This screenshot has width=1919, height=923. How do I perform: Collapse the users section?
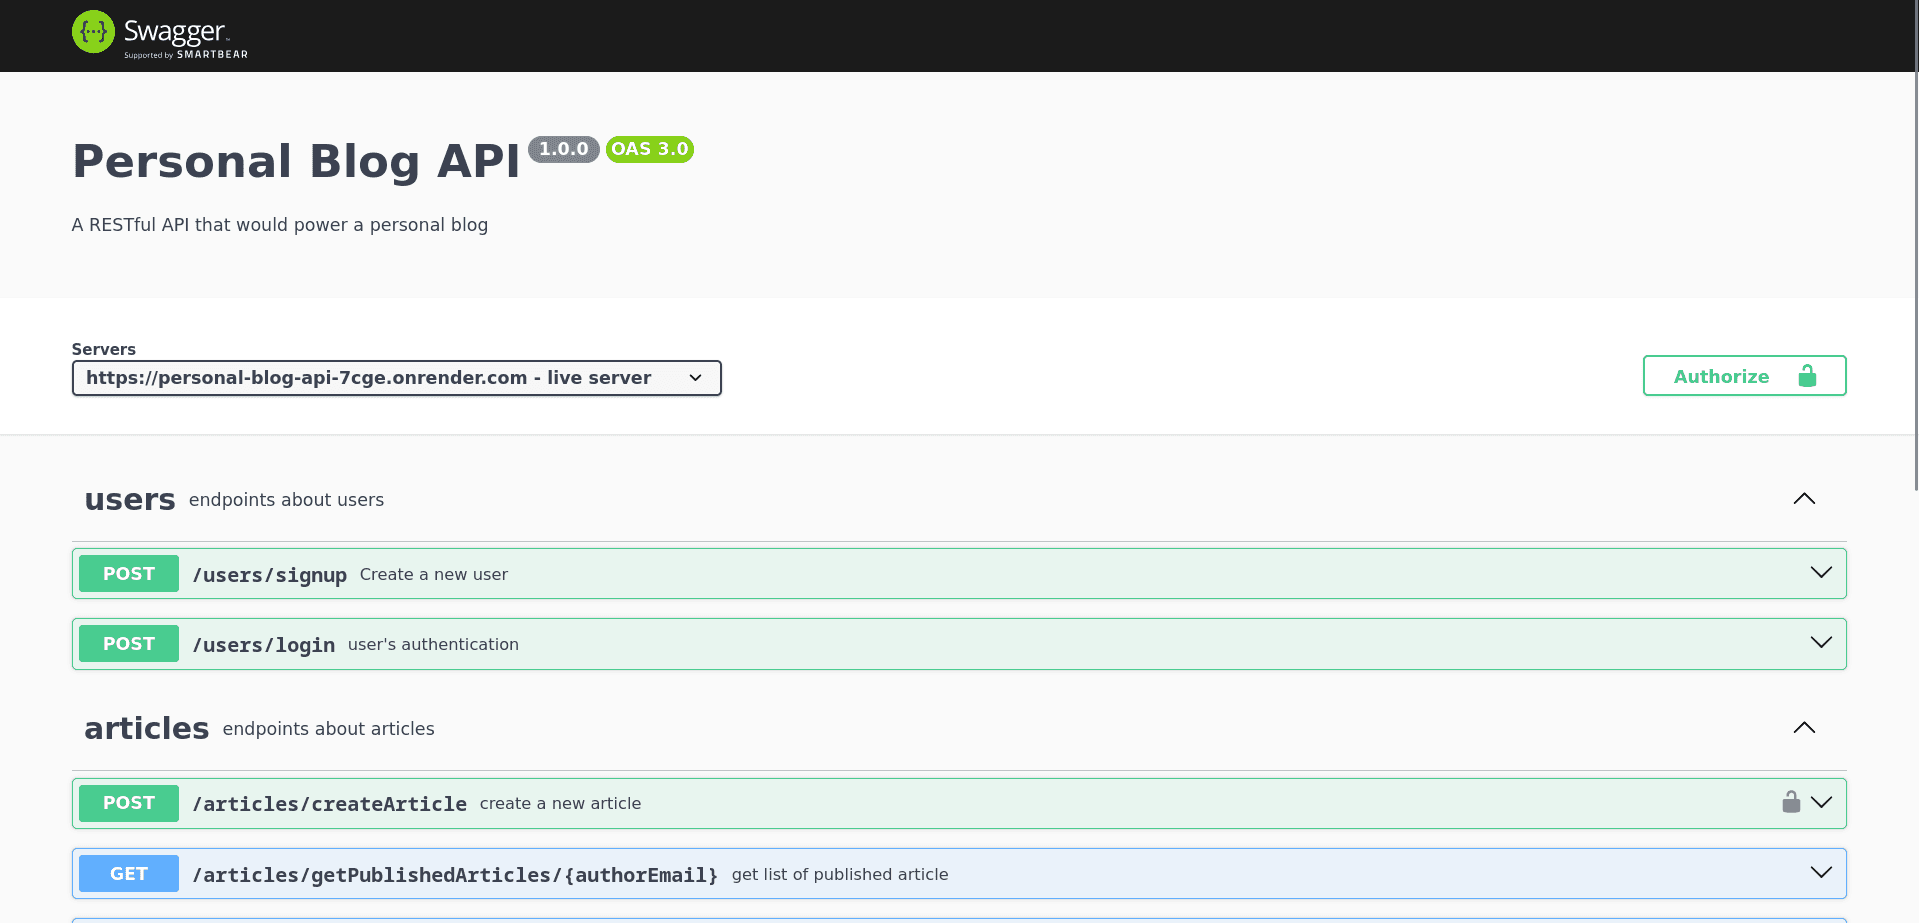(x=1804, y=499)
